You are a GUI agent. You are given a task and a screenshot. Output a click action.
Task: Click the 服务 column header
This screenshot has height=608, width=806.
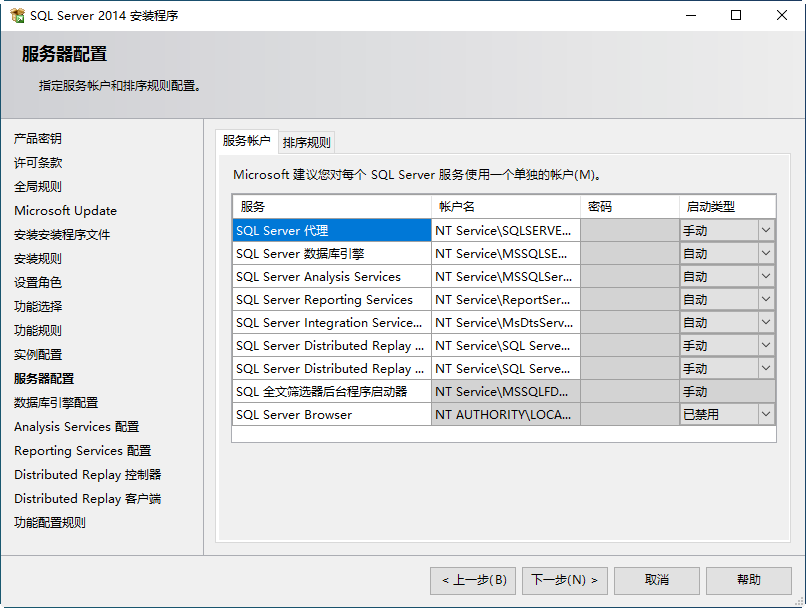(x=332, y=207)
